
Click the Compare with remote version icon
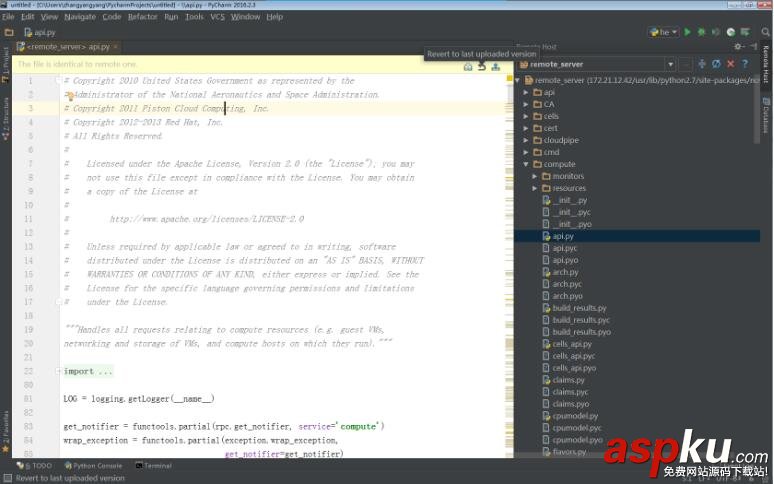tap(468, 67)
